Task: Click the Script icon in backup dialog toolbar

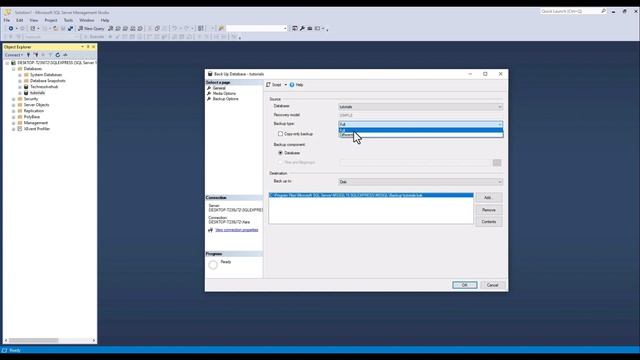Action: (268, 85)
